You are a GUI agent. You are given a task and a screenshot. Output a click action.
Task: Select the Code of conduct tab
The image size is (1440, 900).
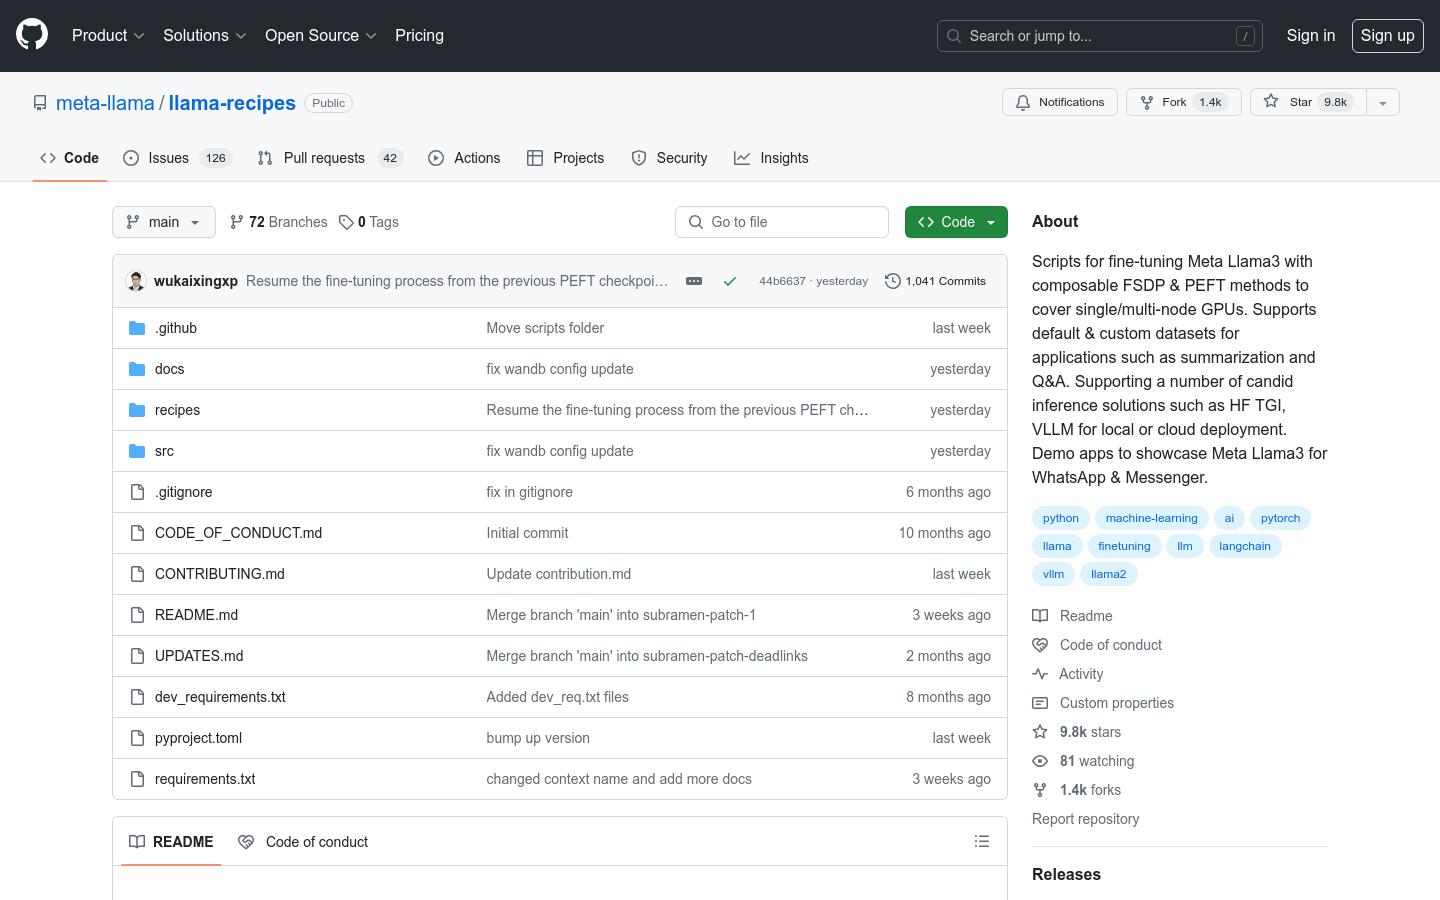(303, 842)
